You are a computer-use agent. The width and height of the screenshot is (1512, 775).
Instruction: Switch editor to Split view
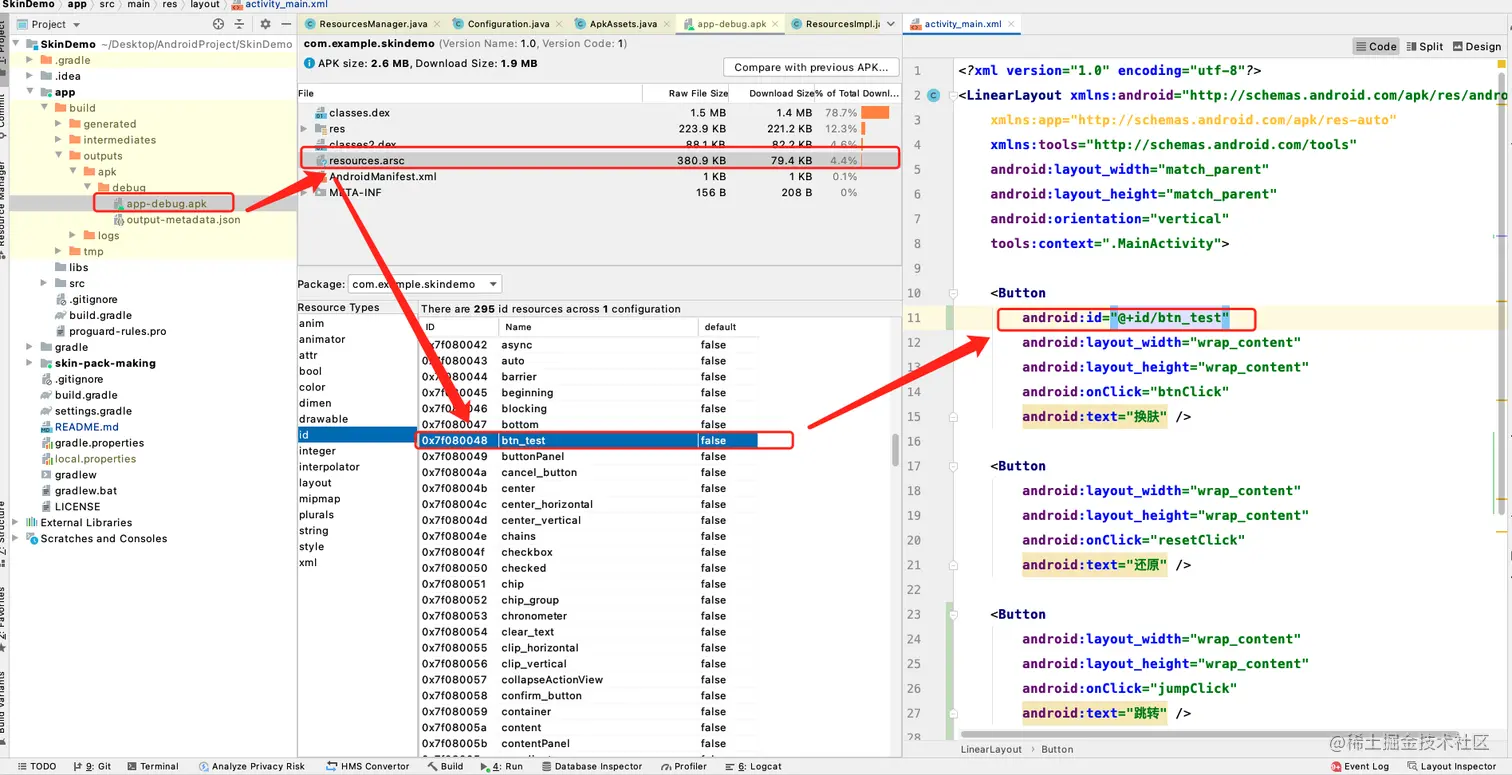1424,46
